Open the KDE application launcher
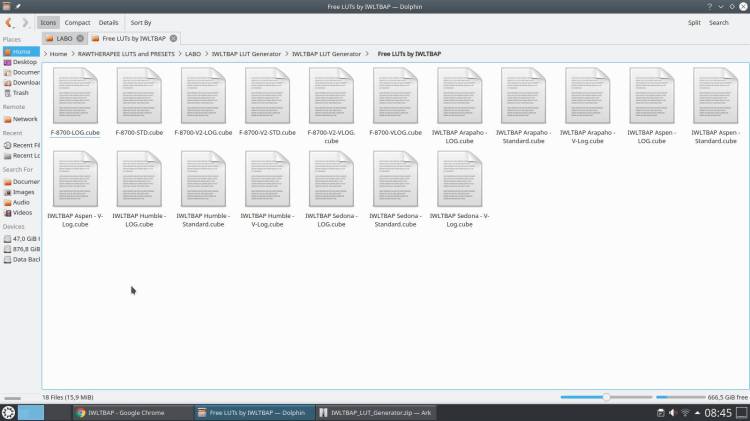The height and width of the screenshot is (421, 750). (x=8, y=412)
